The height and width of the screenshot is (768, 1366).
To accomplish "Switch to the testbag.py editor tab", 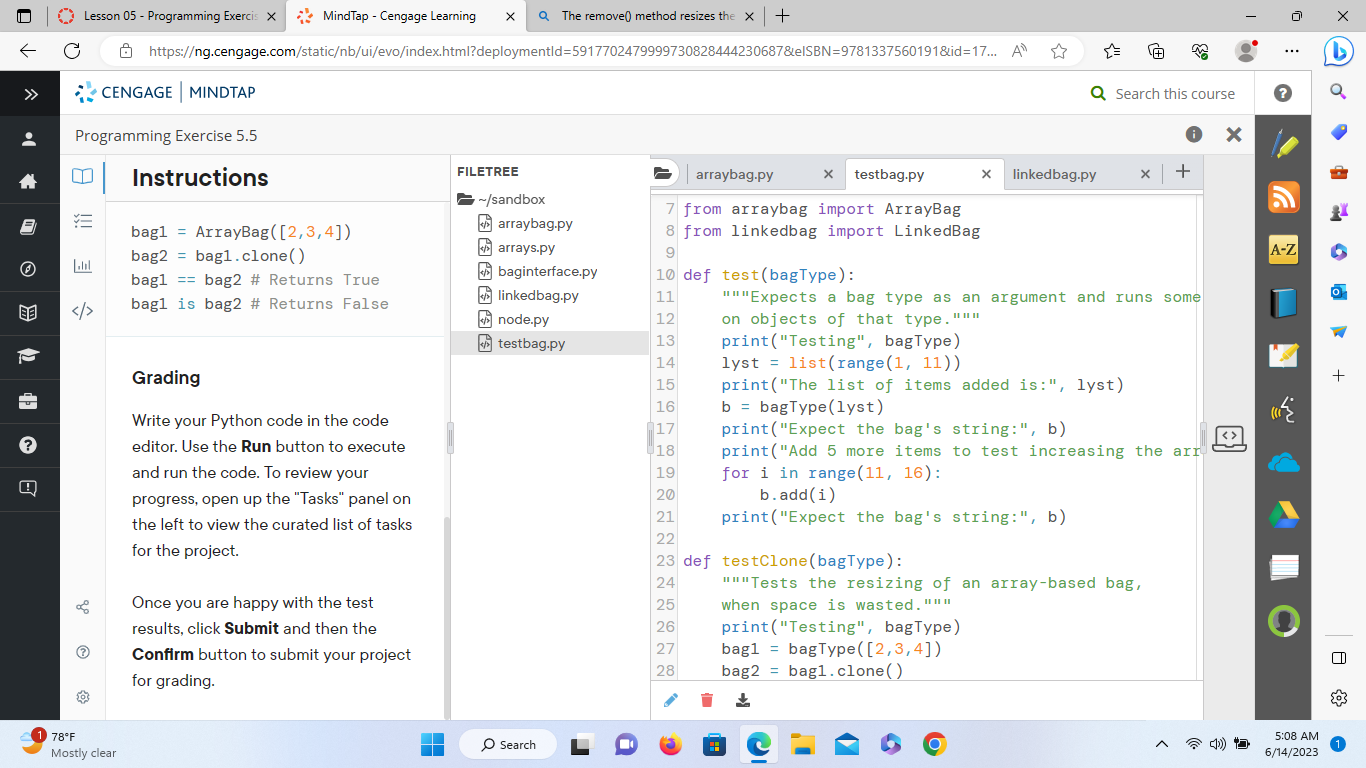I will pos(889,174).
